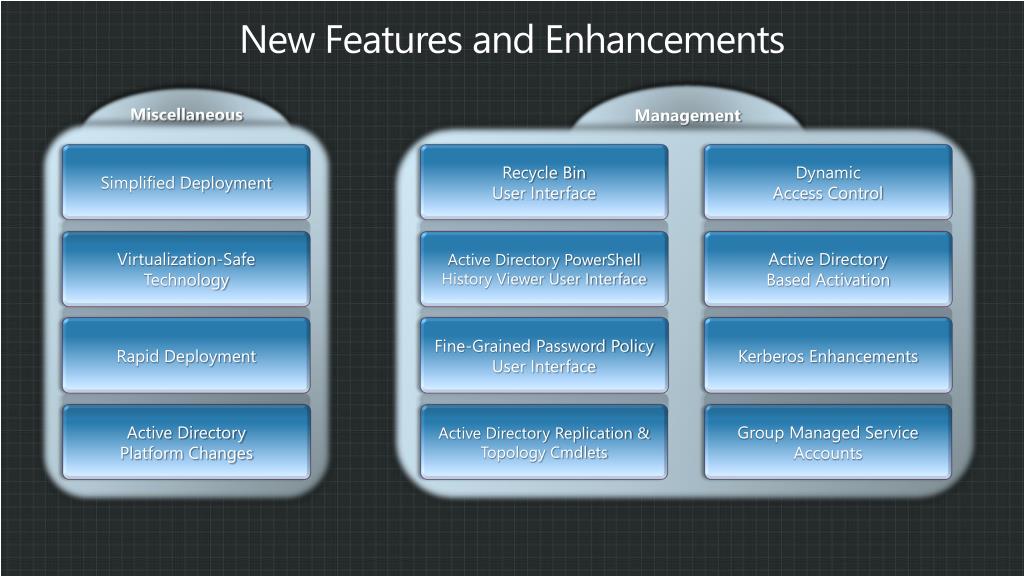Click Active Directory Replication & Topology Cmdlets

[544, 442]
